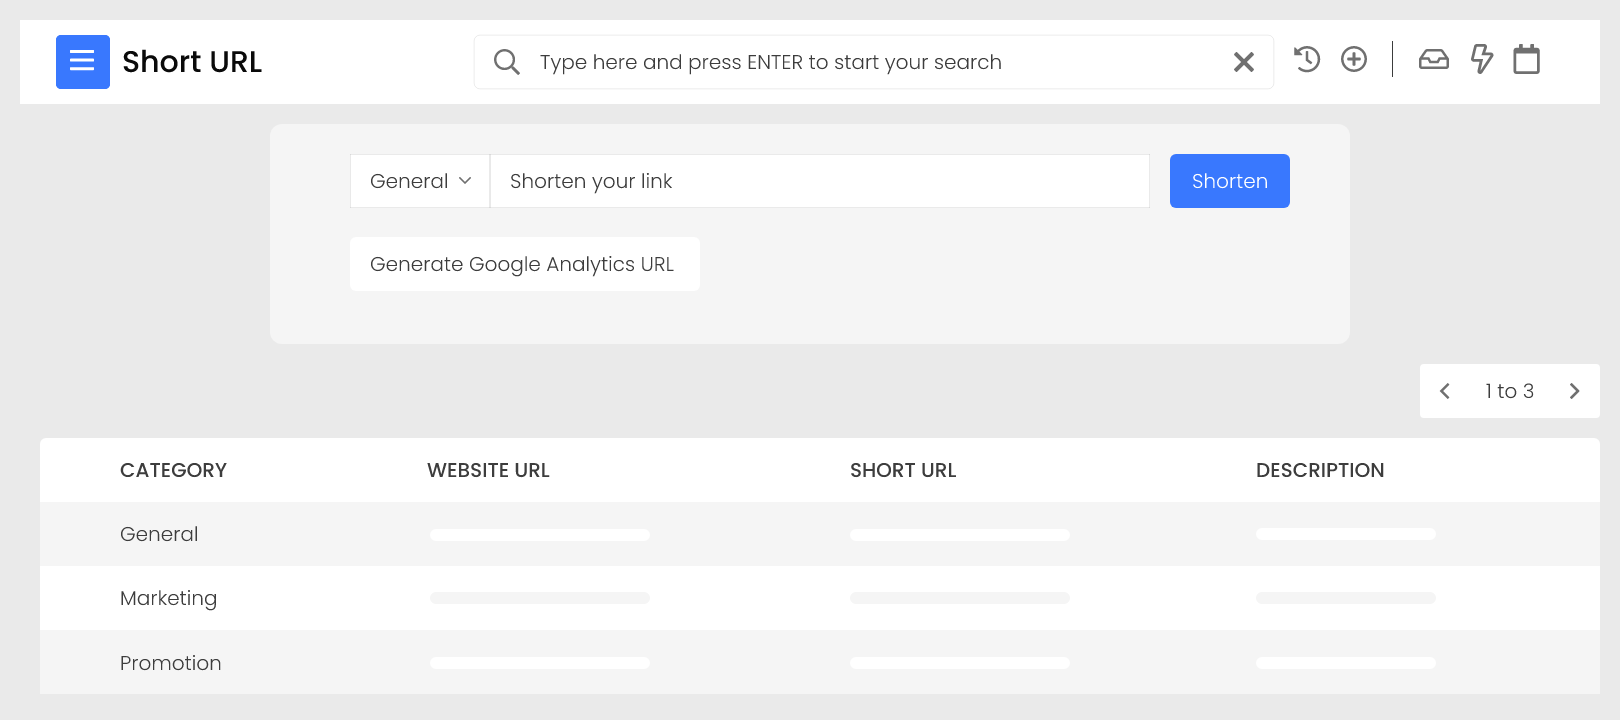Go to the previous page arrow

coord(1445,391)
